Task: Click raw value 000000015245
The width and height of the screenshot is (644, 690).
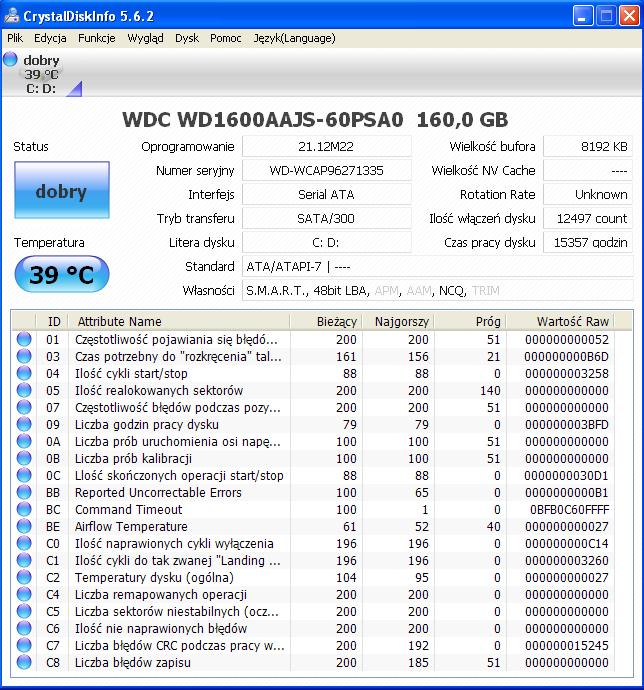Action: coord(567,646)
